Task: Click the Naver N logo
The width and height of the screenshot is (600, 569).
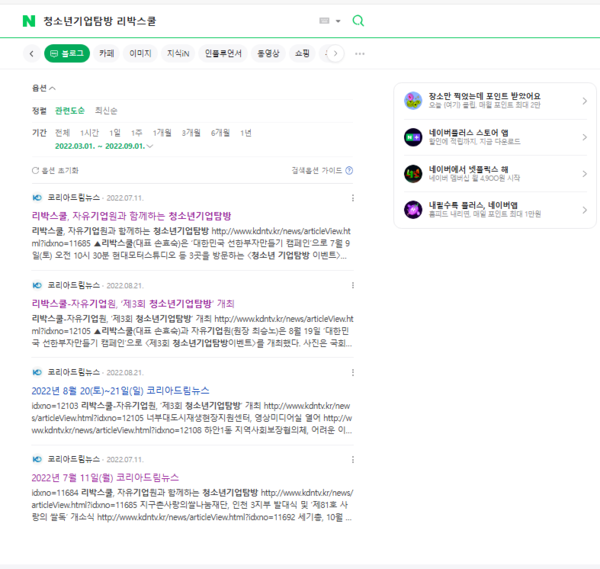Action: click(29, 21)
